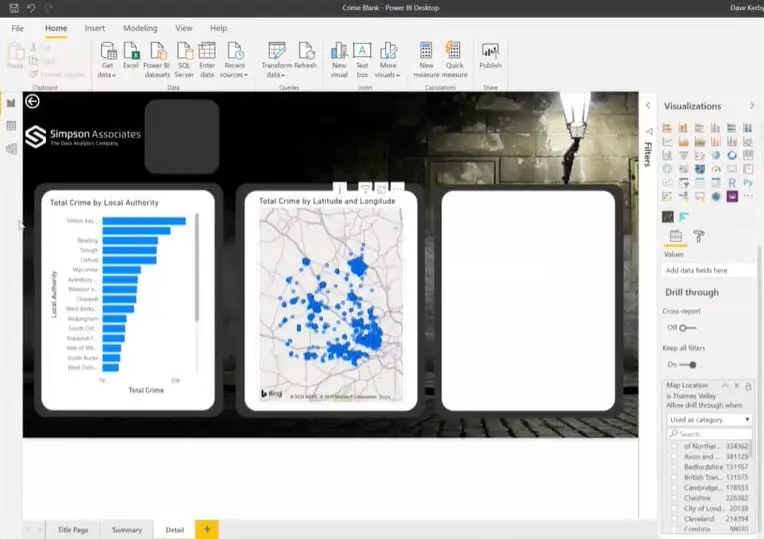Check the Cambridge... checkbox
The height and width of the screenshot is (539, 764).
[674, 487]
